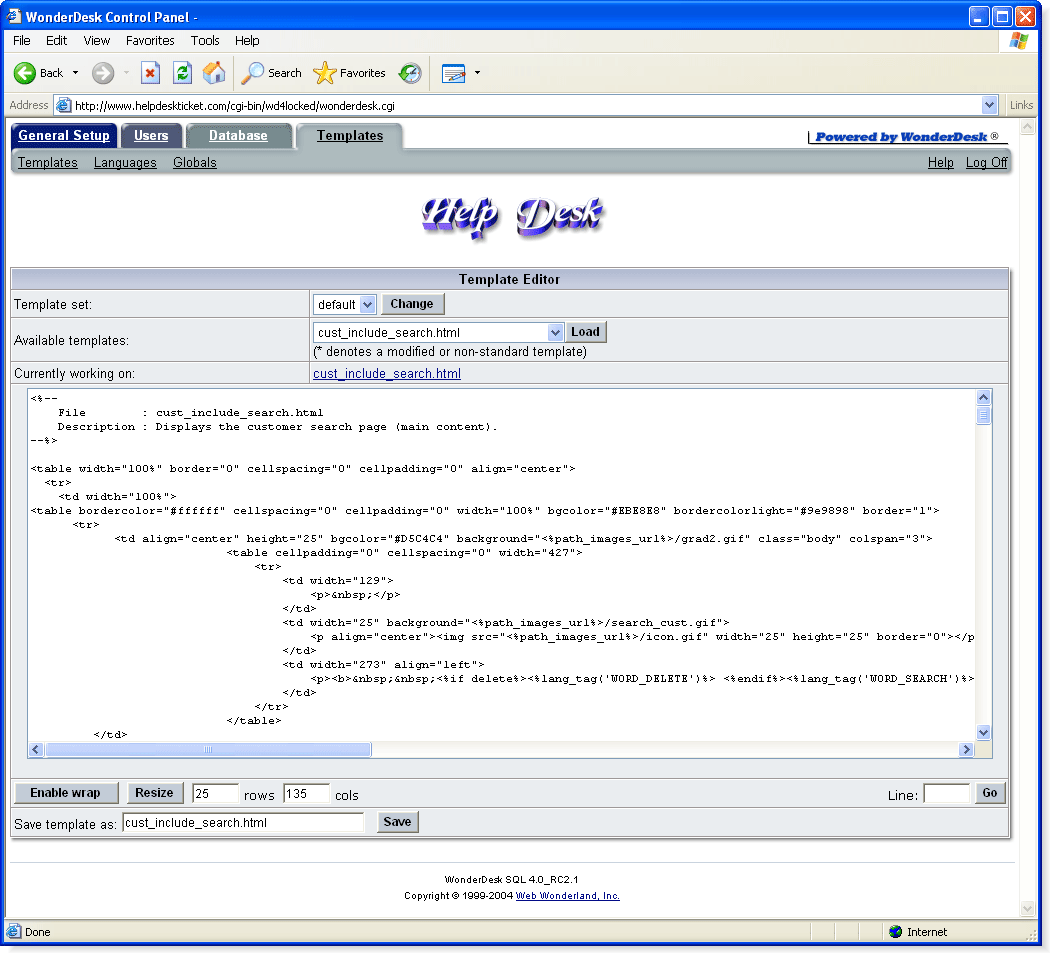Click the editor scroll down arrow
Screen dimensions: 1050x953
983,732
